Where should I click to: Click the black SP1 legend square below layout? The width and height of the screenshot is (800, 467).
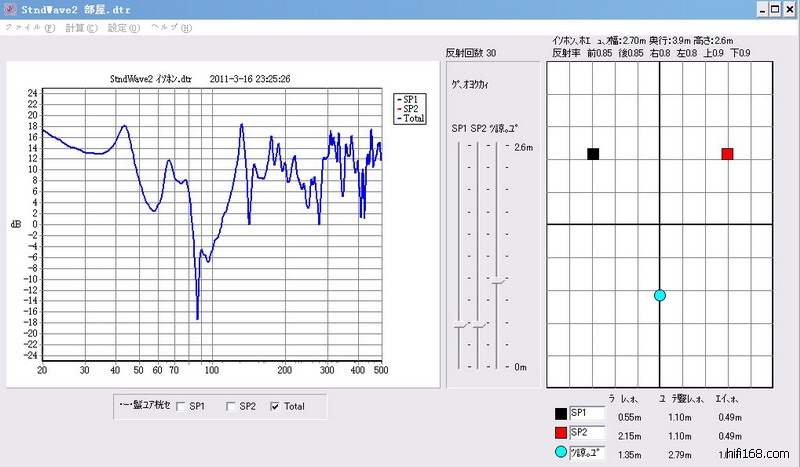[x=559, y=413]
